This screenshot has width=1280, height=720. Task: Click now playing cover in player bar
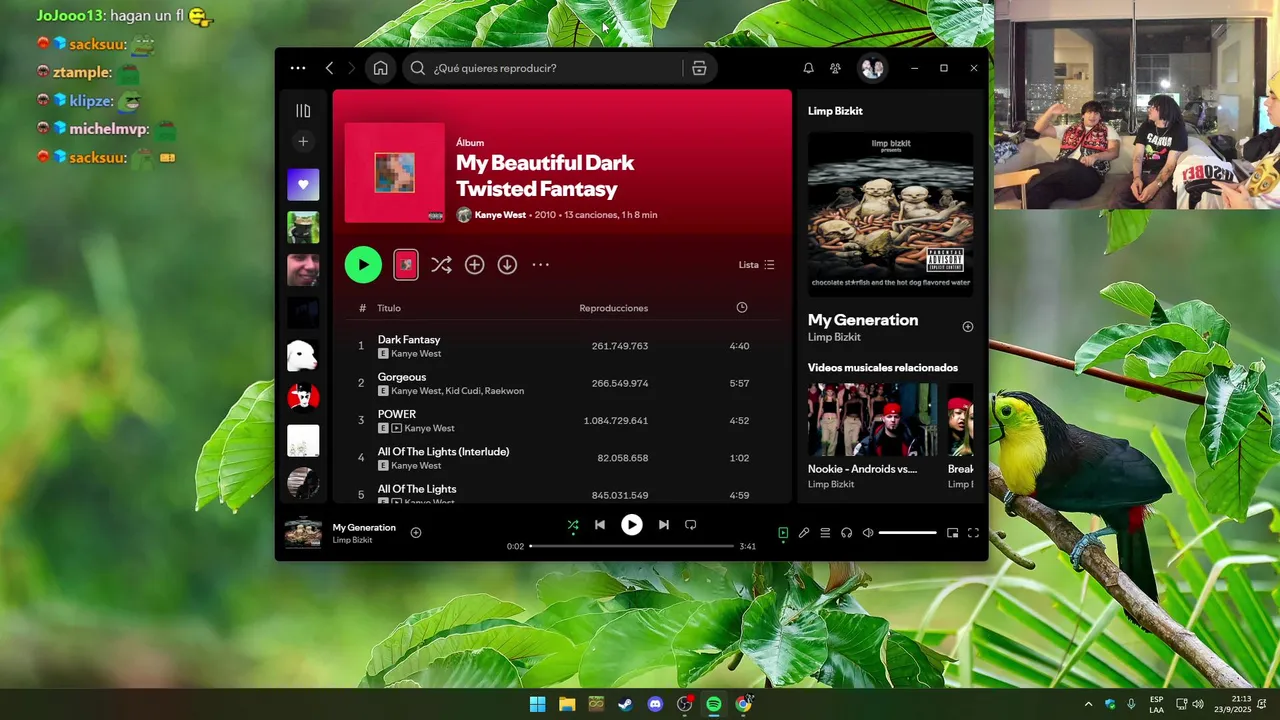(303, 533)
